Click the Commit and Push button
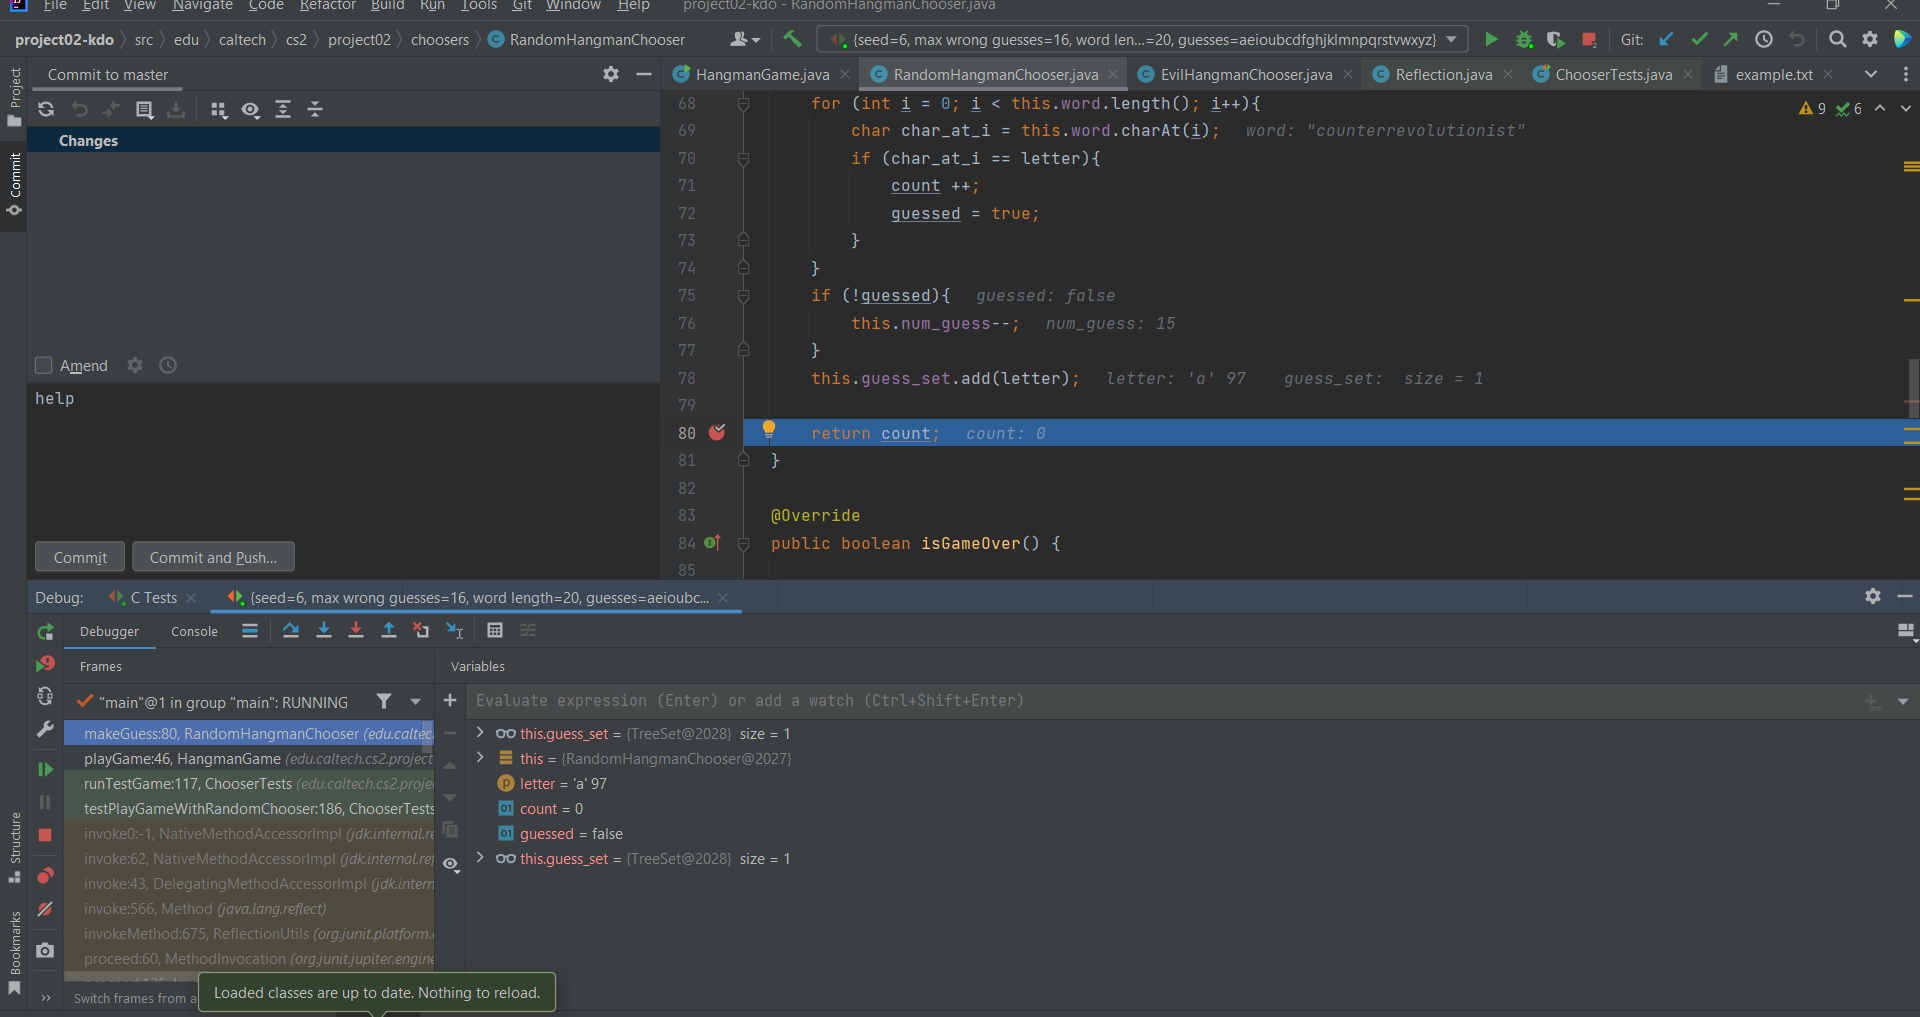 click(x=213, y=557)
